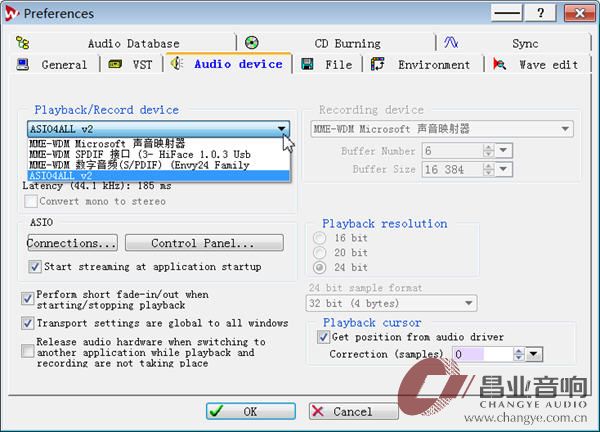Toggle Perform short fade-in/out checkbox

tap(28, 298)
